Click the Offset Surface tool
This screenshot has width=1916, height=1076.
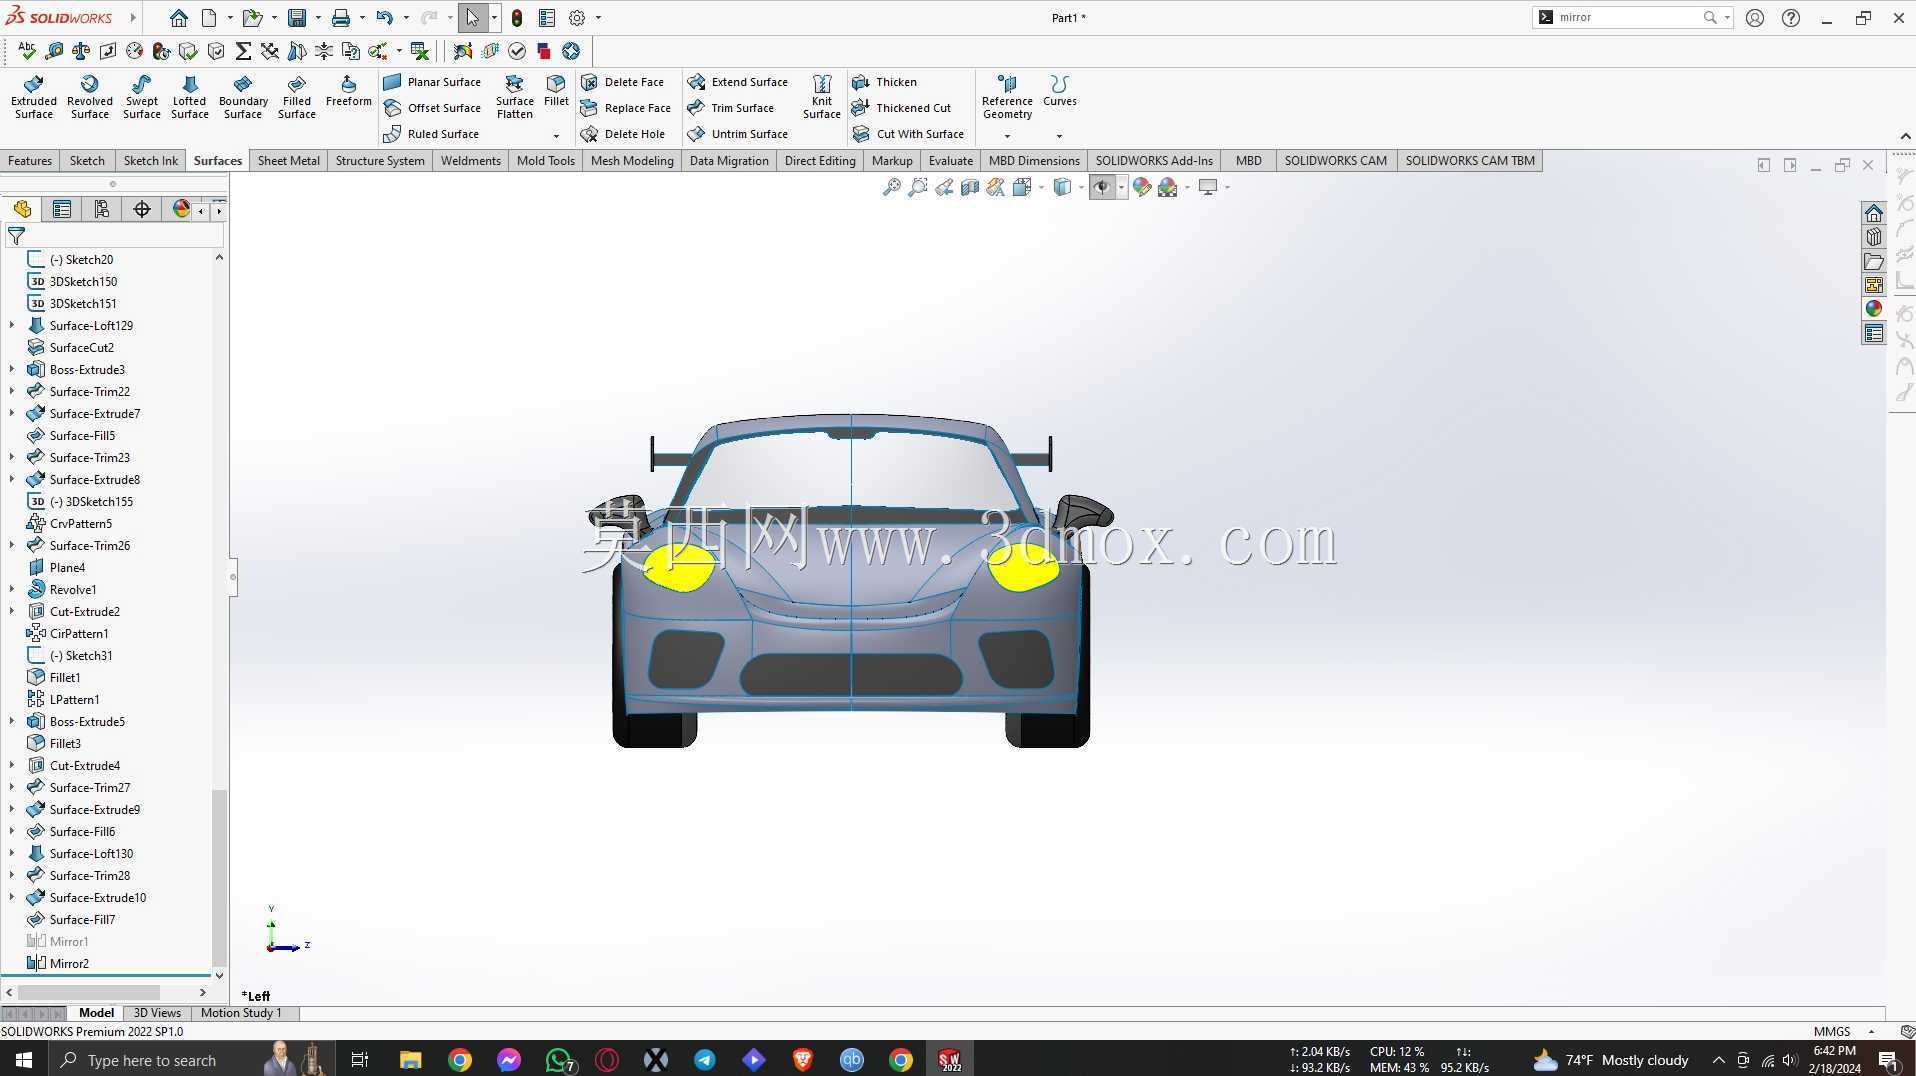[432, 108]
